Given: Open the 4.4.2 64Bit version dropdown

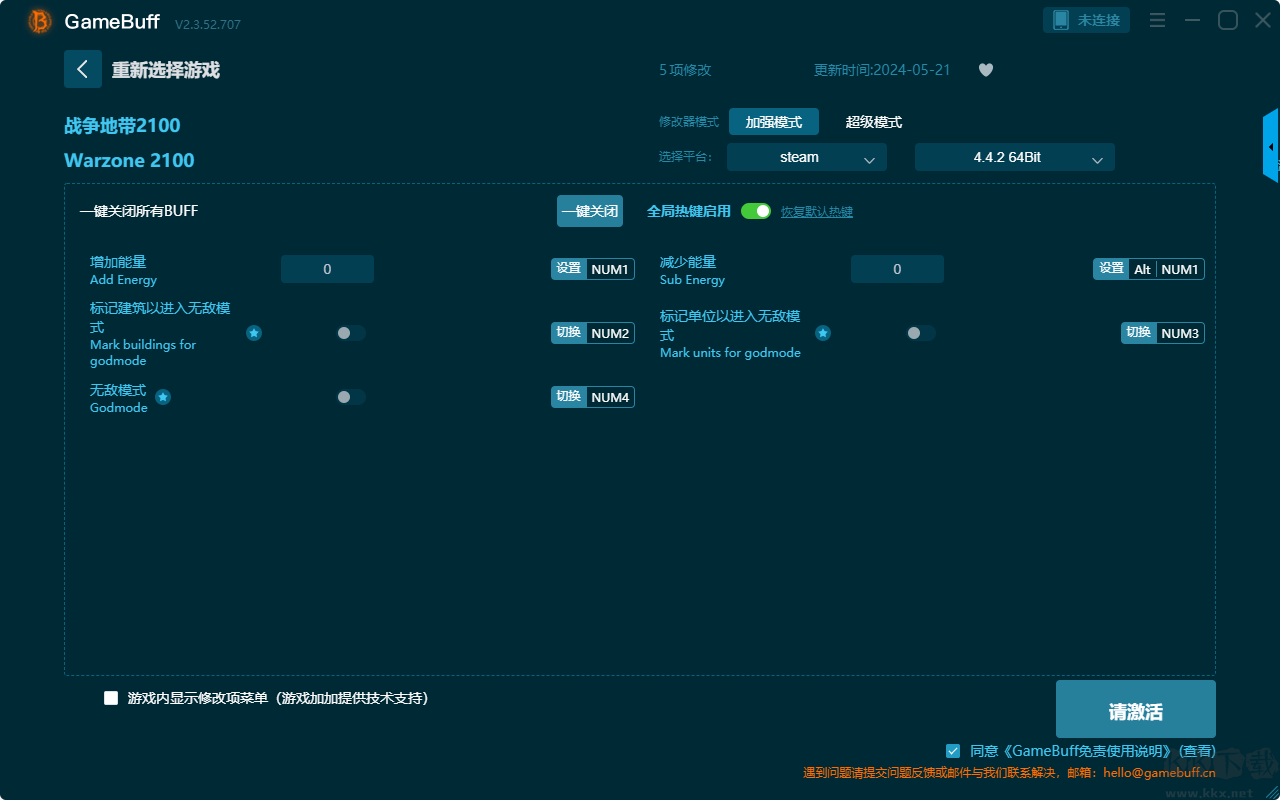Looking at the screenshot, I should coord(1015,157).
